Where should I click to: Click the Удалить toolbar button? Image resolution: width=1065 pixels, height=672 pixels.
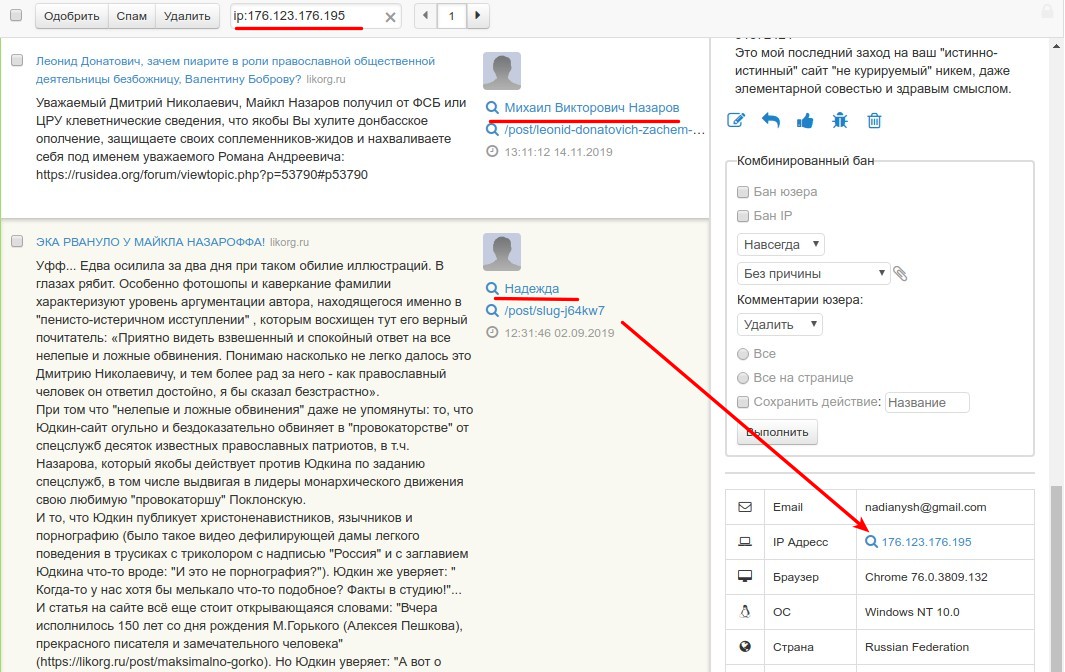click(187, 16)
